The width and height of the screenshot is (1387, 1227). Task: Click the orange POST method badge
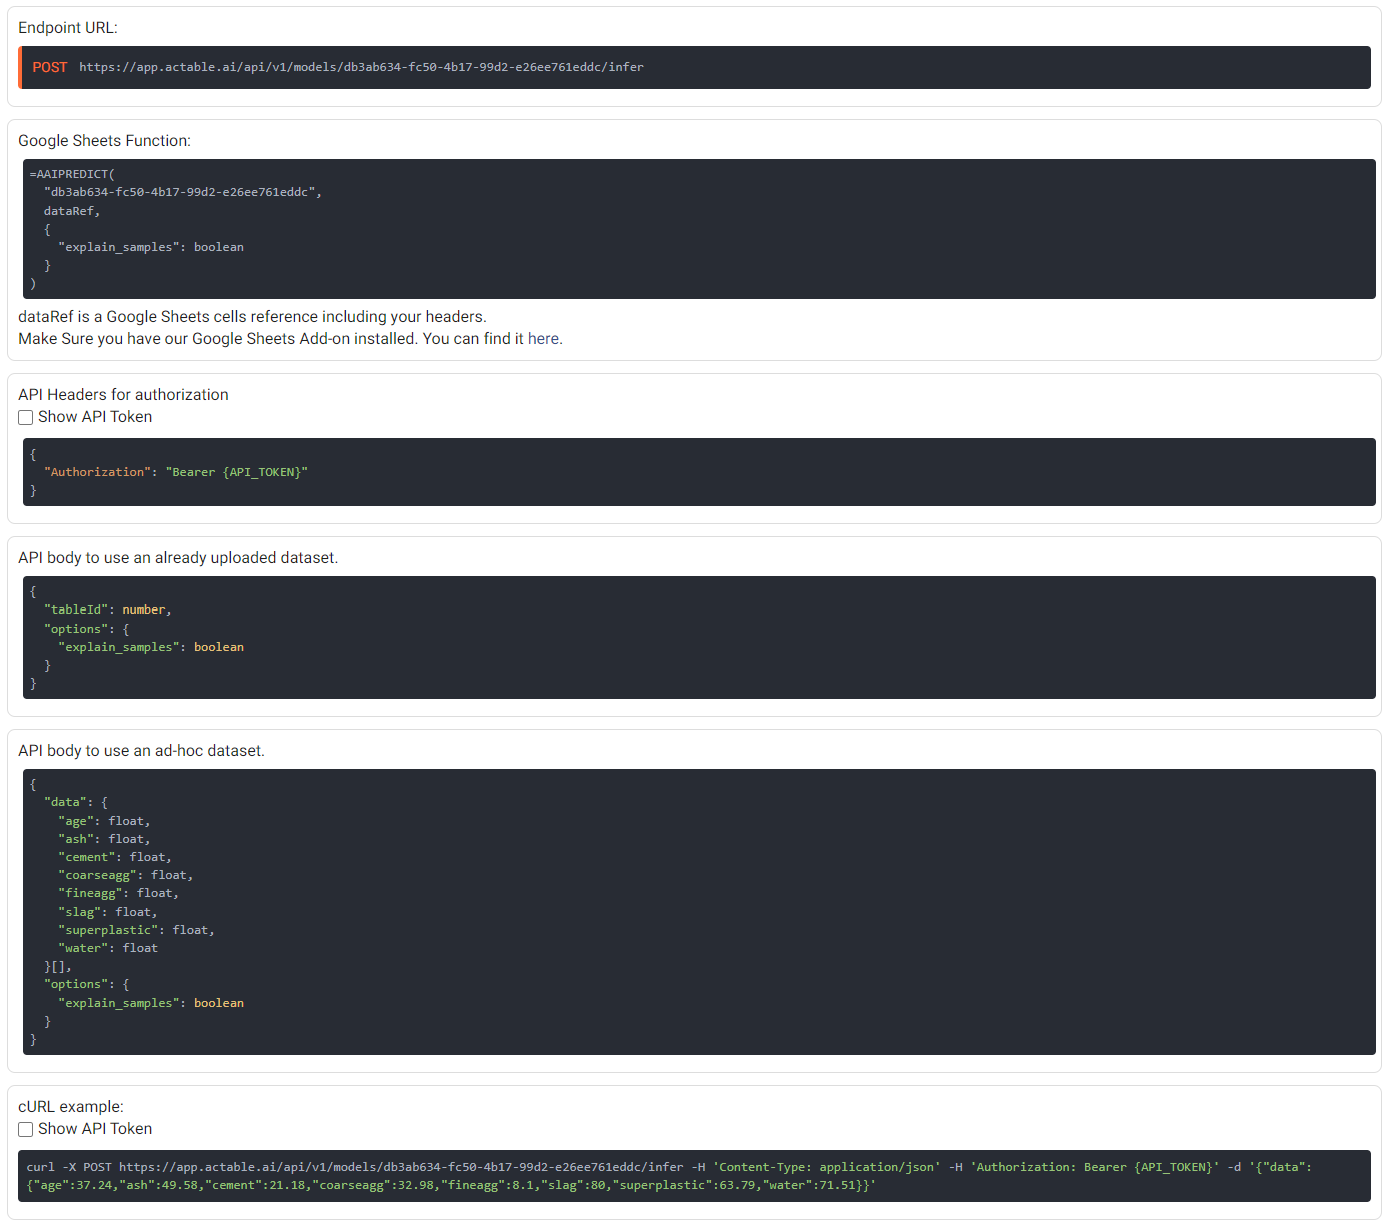point(50,67)
